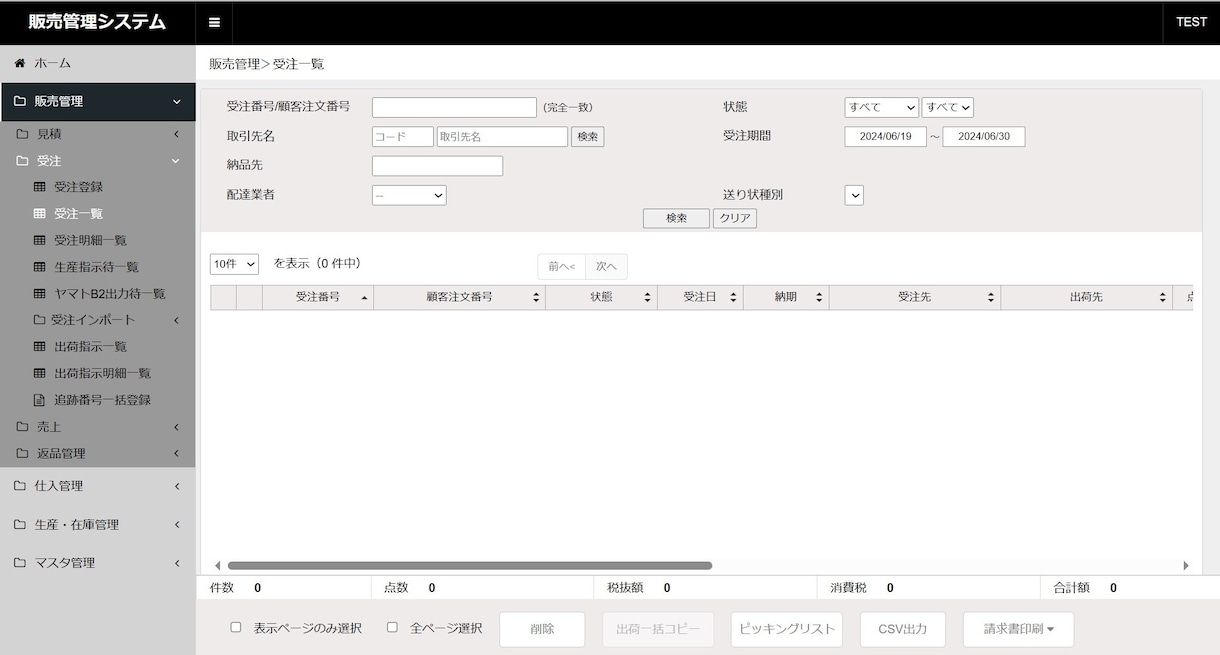
Task: Sort the table by 状態 column
Action: tap(602, 297)
